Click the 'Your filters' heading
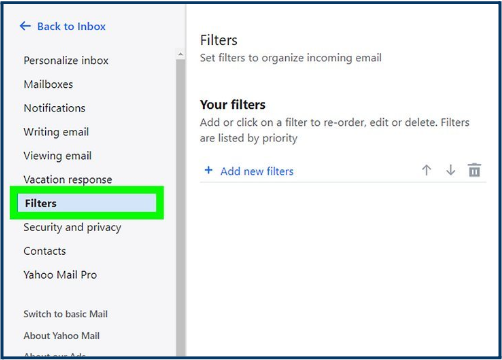 point(233,105)
